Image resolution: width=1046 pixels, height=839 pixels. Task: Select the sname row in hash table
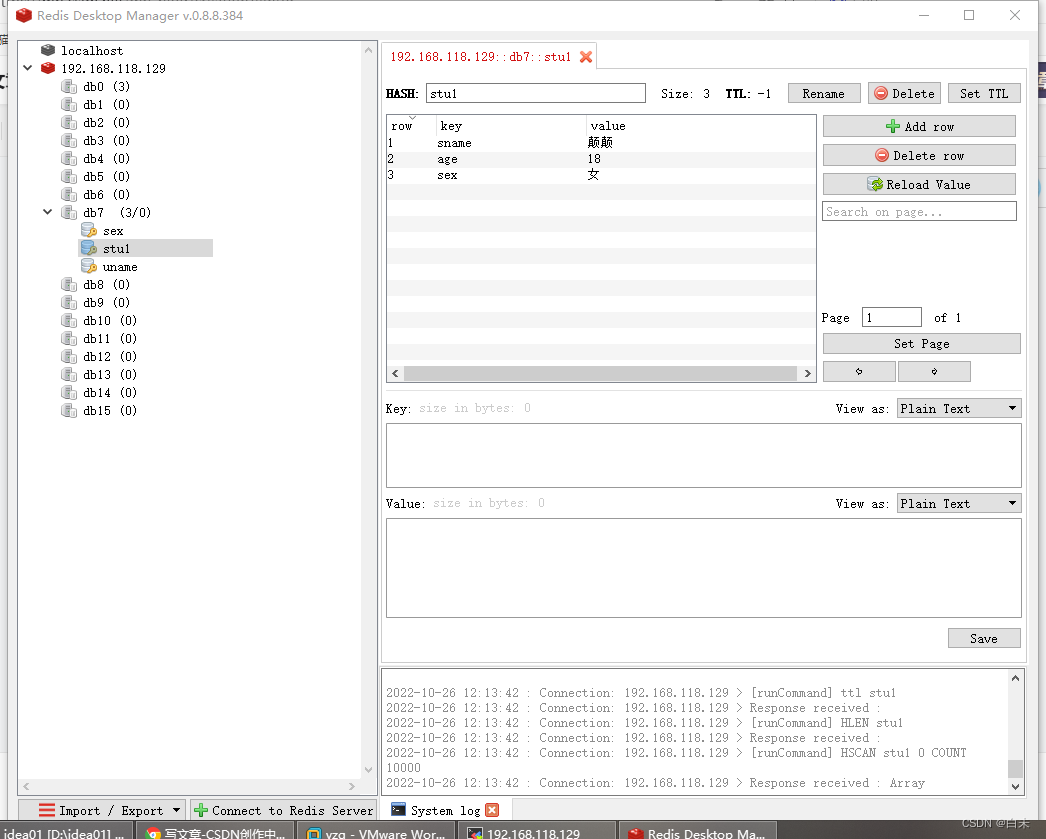tap(600, 143)
